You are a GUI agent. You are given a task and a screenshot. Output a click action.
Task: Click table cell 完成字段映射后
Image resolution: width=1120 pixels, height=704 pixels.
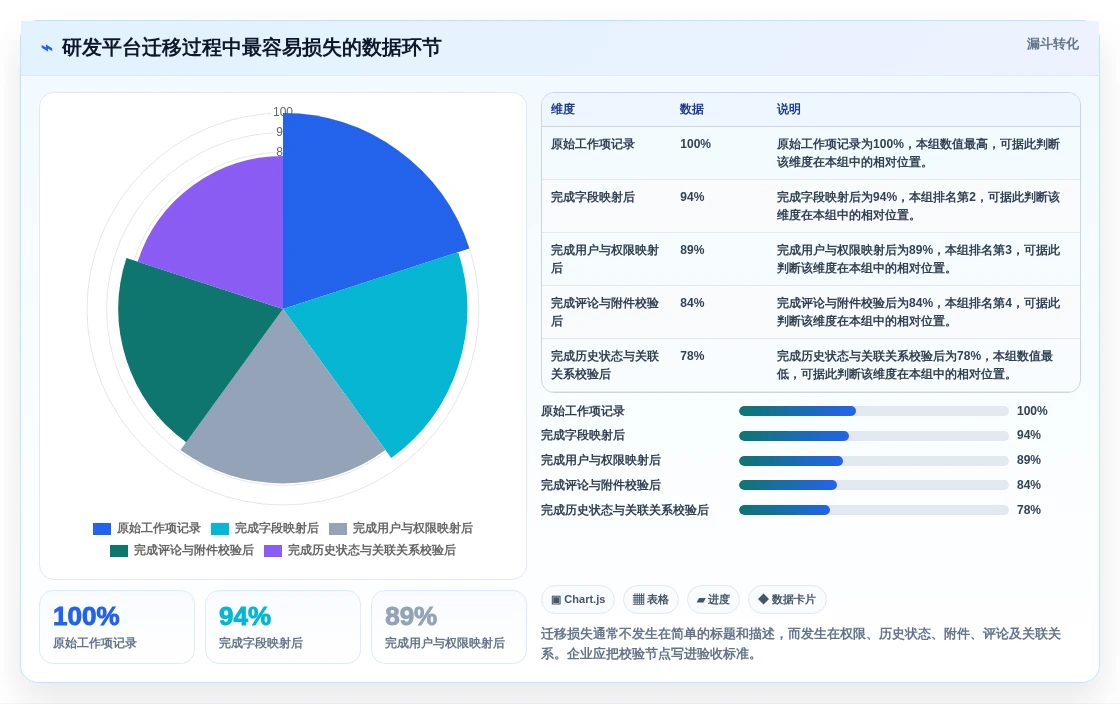point(593,197)
